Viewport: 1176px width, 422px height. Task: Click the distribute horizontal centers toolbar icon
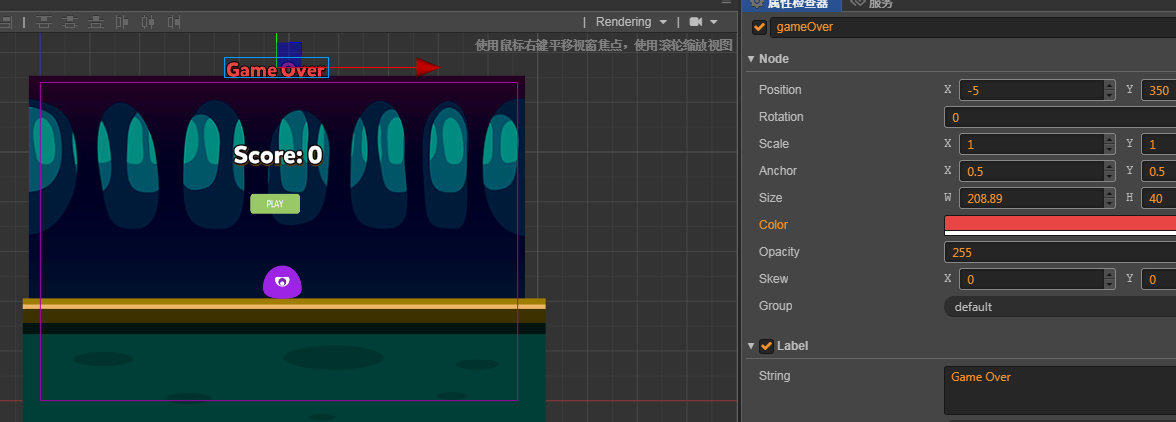(x=148, y=22)
